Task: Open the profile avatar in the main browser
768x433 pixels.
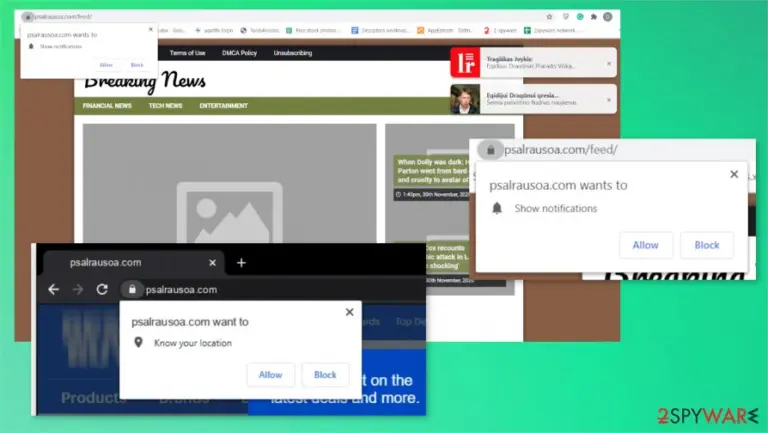Action: pos(608,17)
